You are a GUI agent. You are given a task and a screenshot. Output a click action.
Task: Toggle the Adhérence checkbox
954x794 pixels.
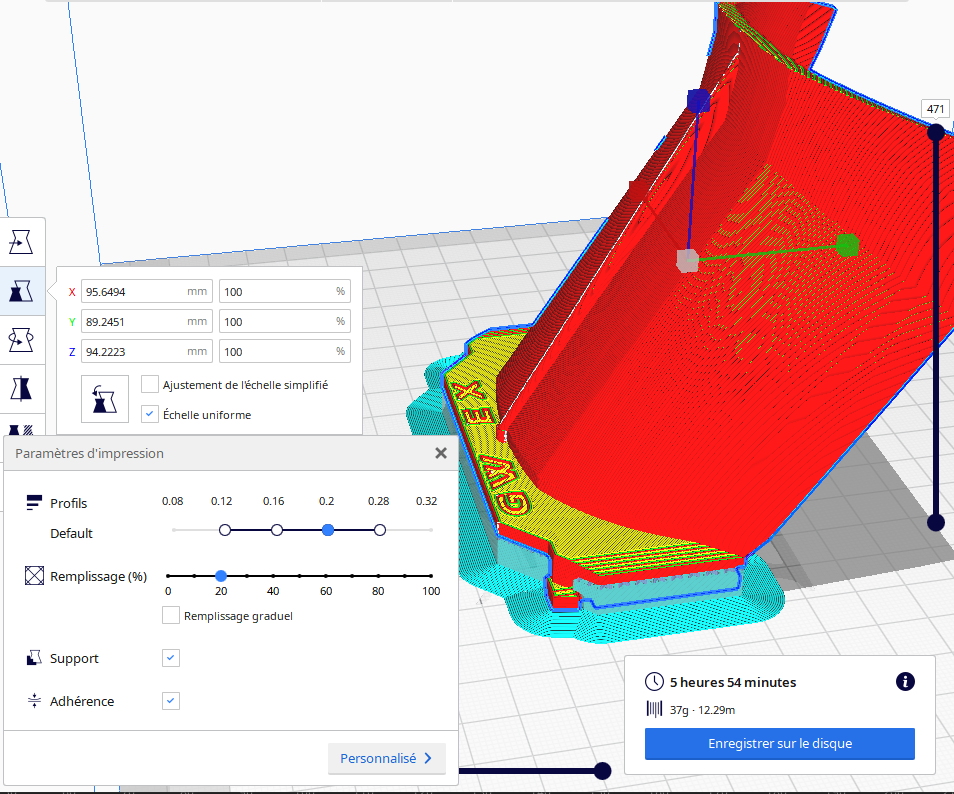171,701
